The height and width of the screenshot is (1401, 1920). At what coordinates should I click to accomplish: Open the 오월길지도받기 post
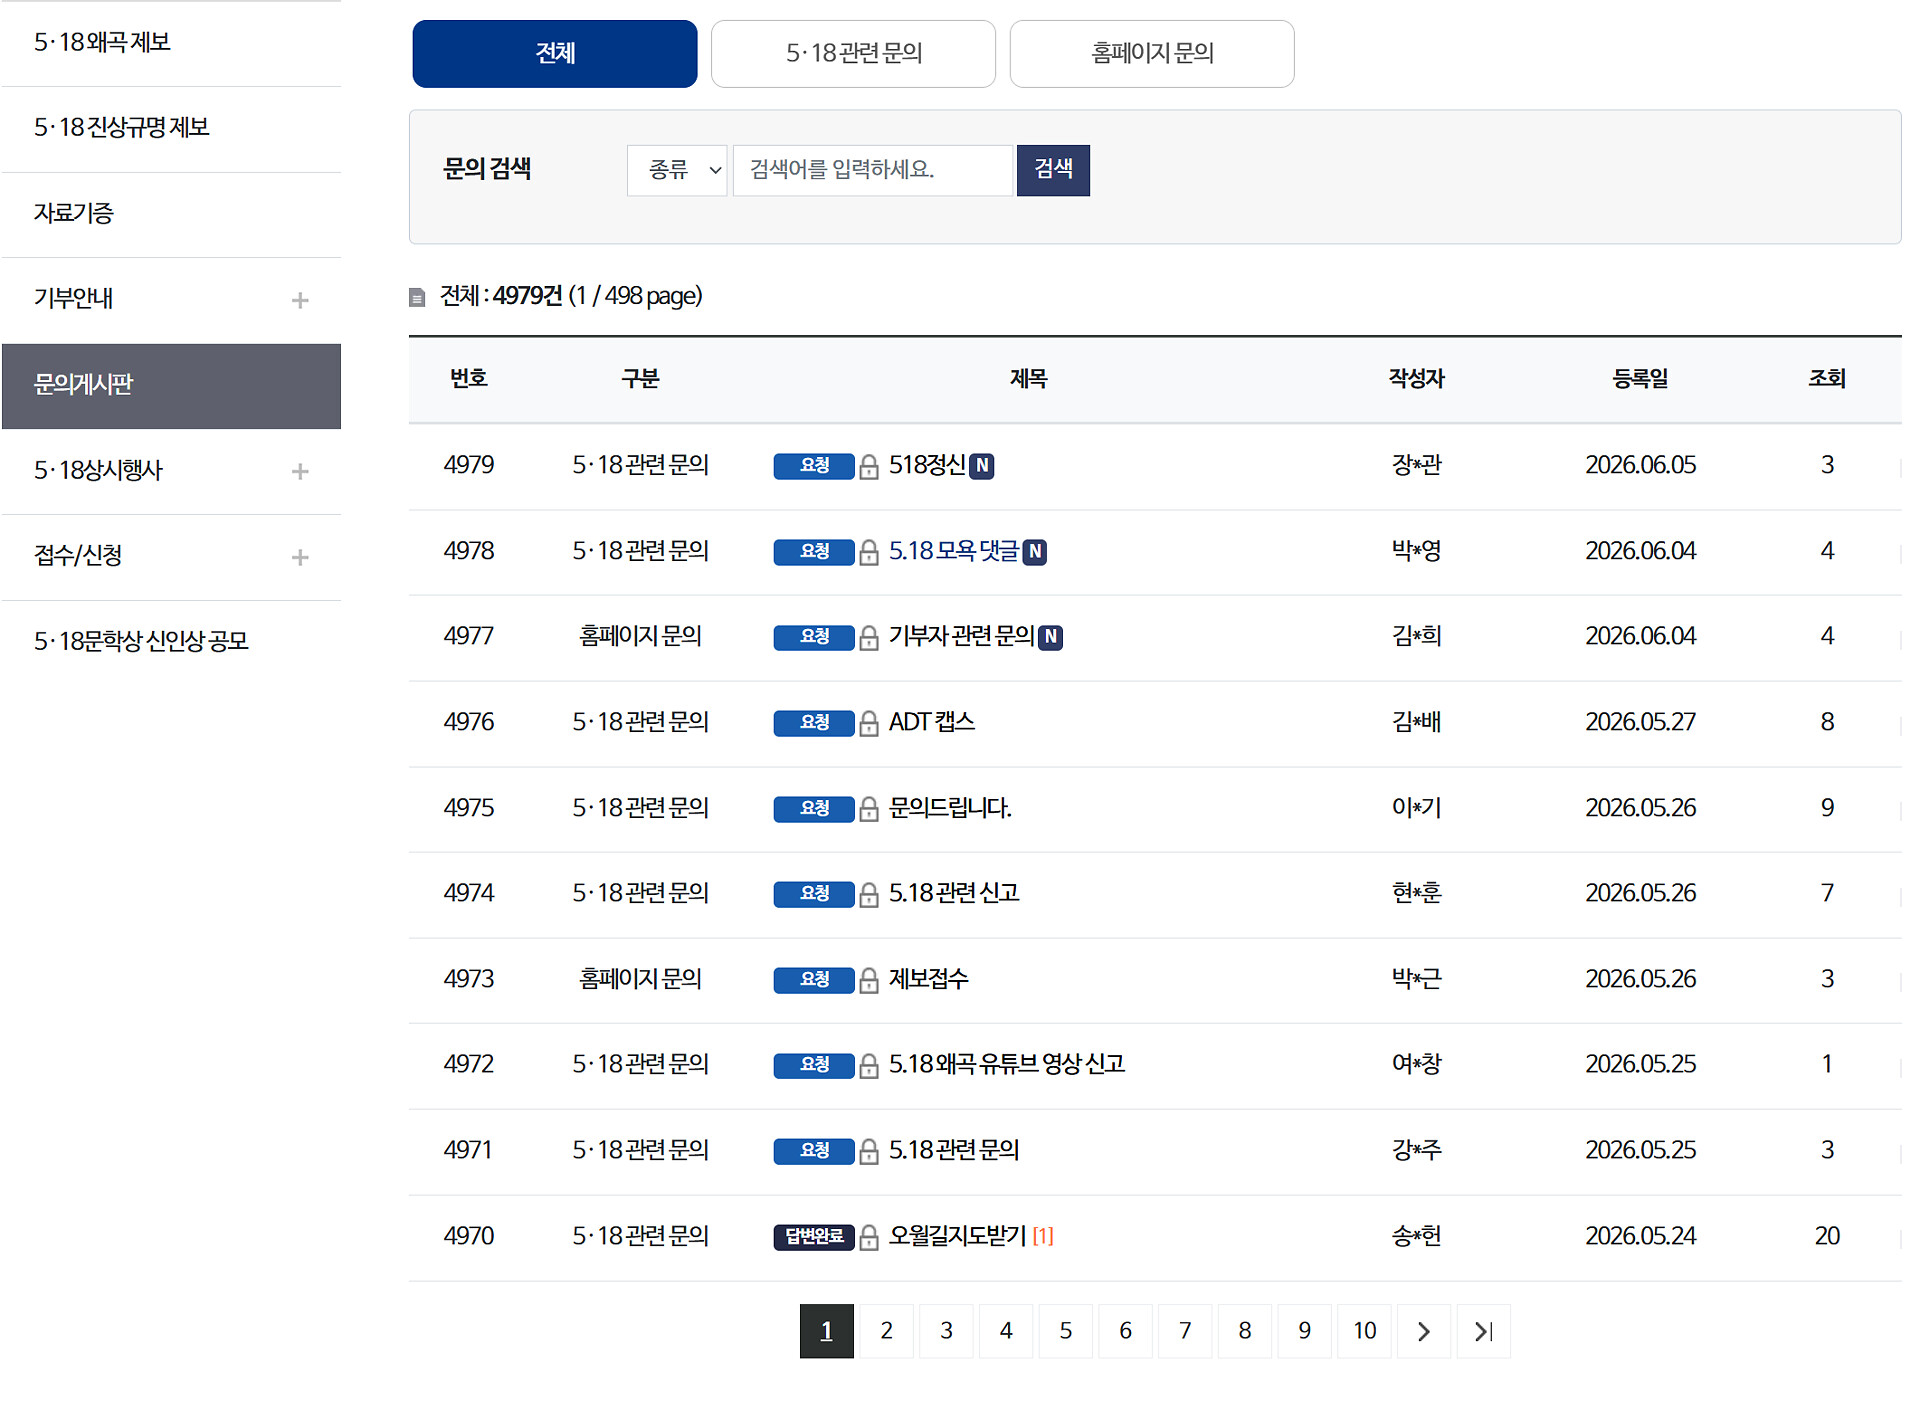[x=957, y=1236]
